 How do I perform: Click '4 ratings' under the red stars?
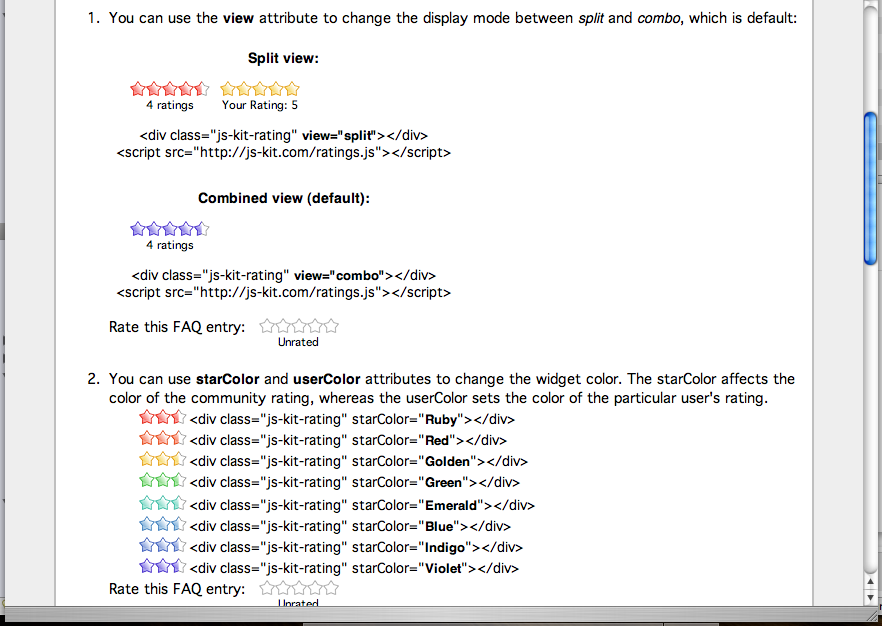(170, 105)
